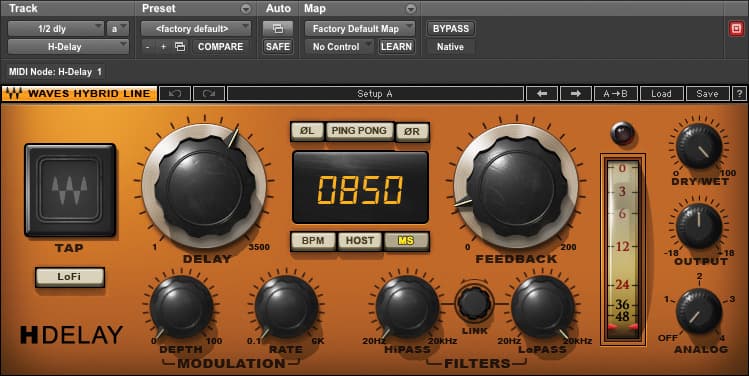Click the Waves Hybrid Line logo
Image resolution: width=749 pixels, height=376 pixels.
click(x=79, y=94)
